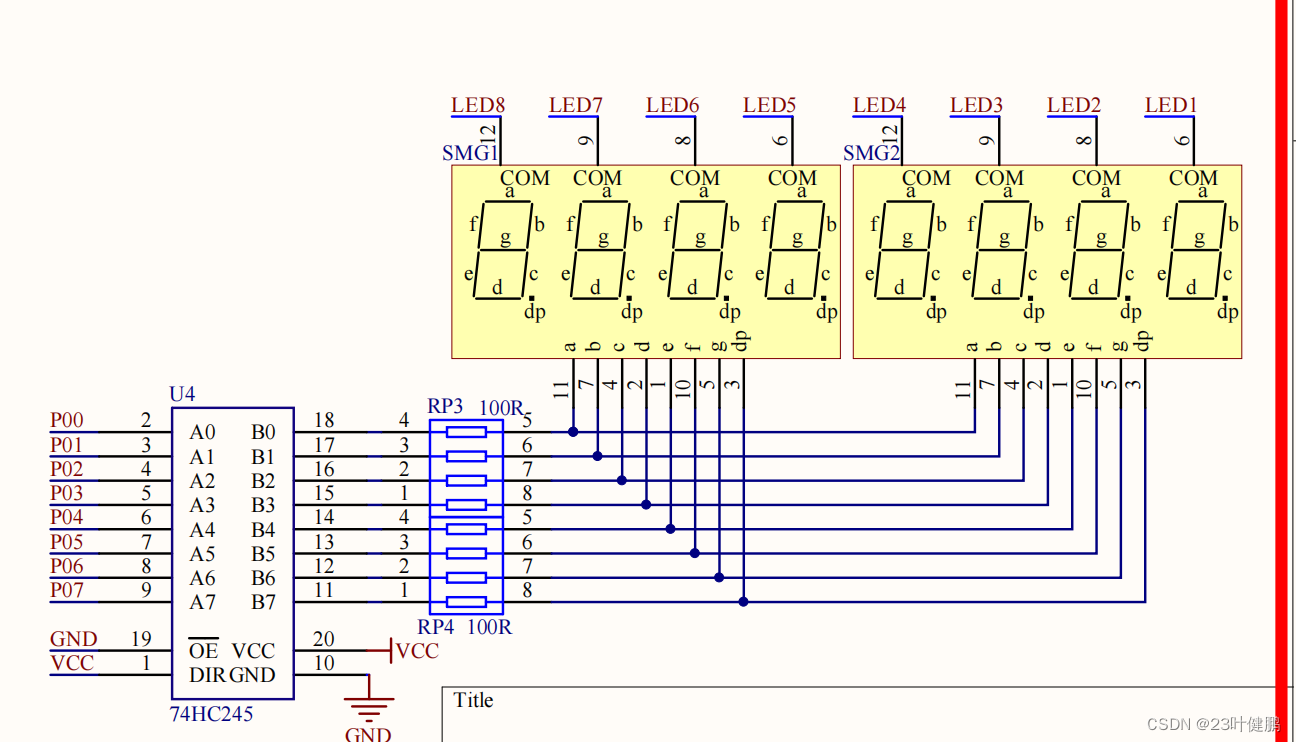Click the resistor symbol on the B6 line
This screenshot has height=742, width=1296.
pyautogui.click(x=466, y=577)
